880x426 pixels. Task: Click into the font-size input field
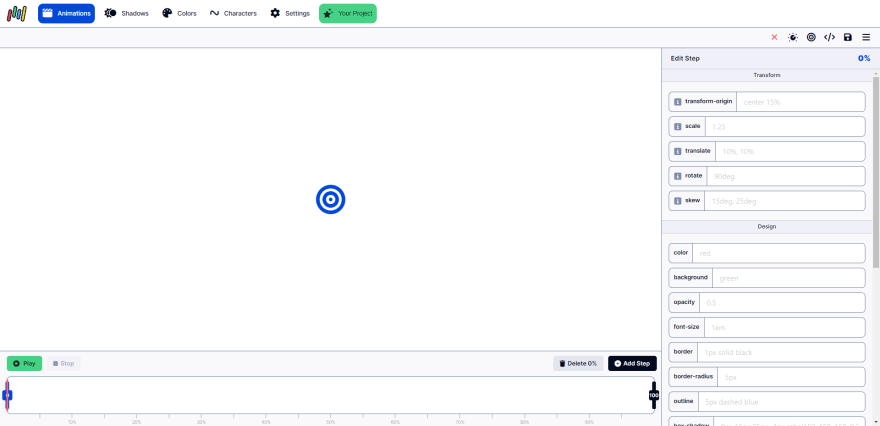coord(784,327)
